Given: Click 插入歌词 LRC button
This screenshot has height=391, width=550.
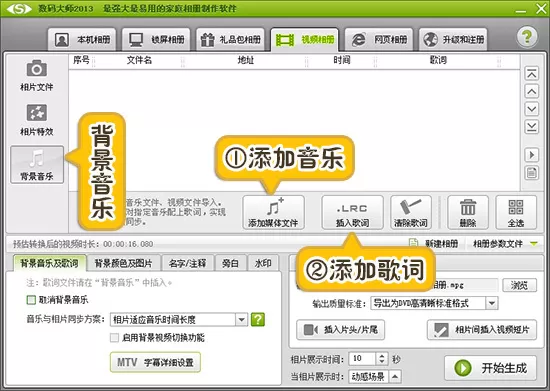Looking at the screenshot, I should point(352,212).
